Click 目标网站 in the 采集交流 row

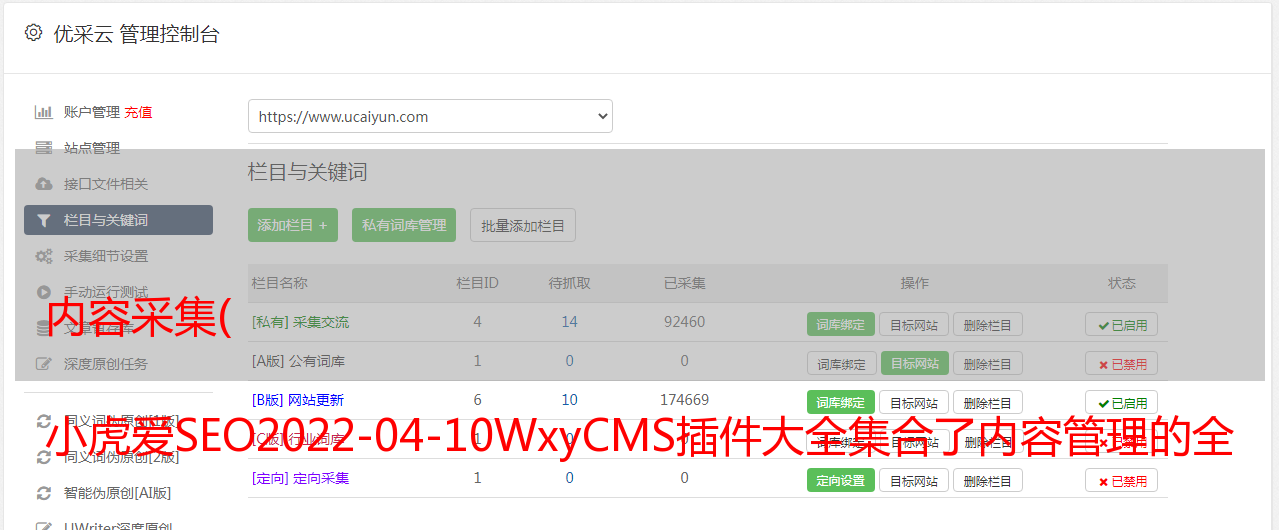tap(914, 324)
